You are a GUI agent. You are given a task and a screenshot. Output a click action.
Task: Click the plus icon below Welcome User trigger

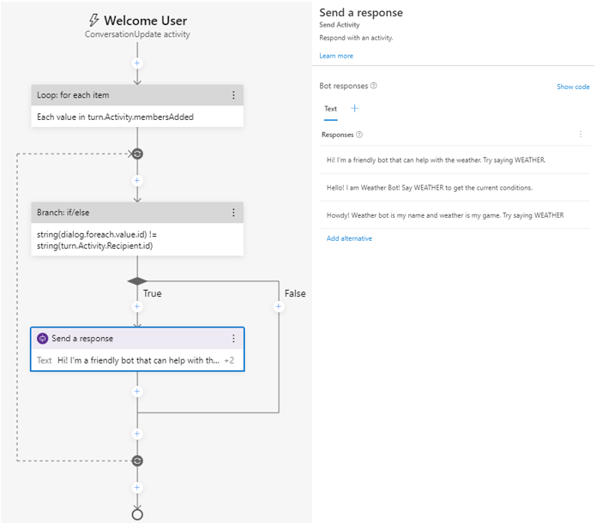(x=137, y=63)
